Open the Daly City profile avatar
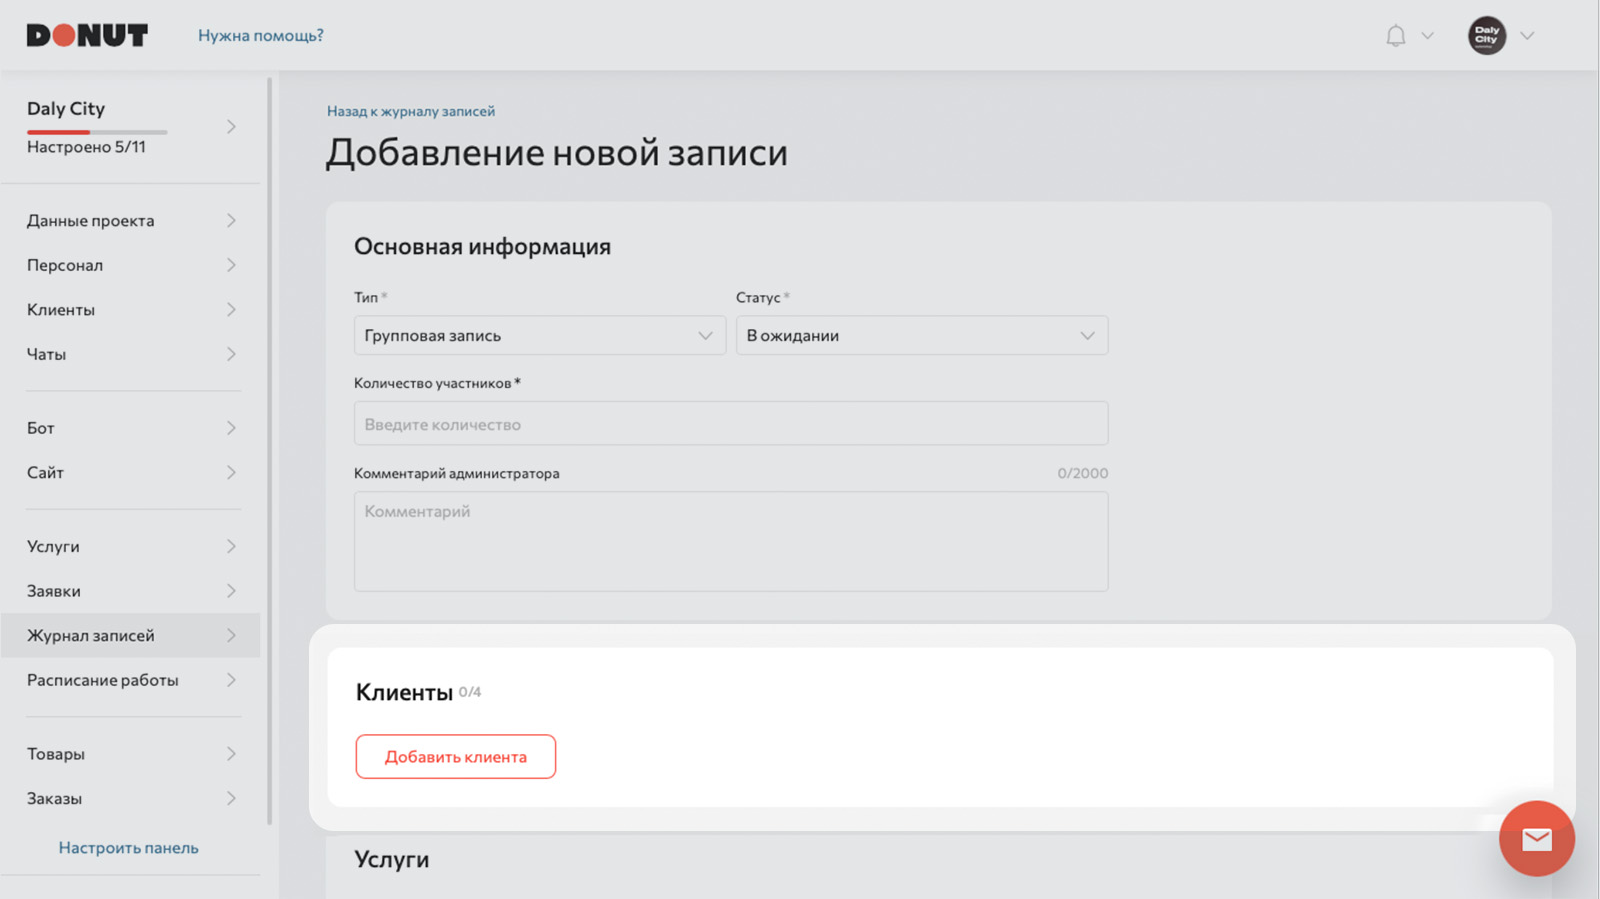This screenshot has width=1600, height=899. tap(1486, 35)
